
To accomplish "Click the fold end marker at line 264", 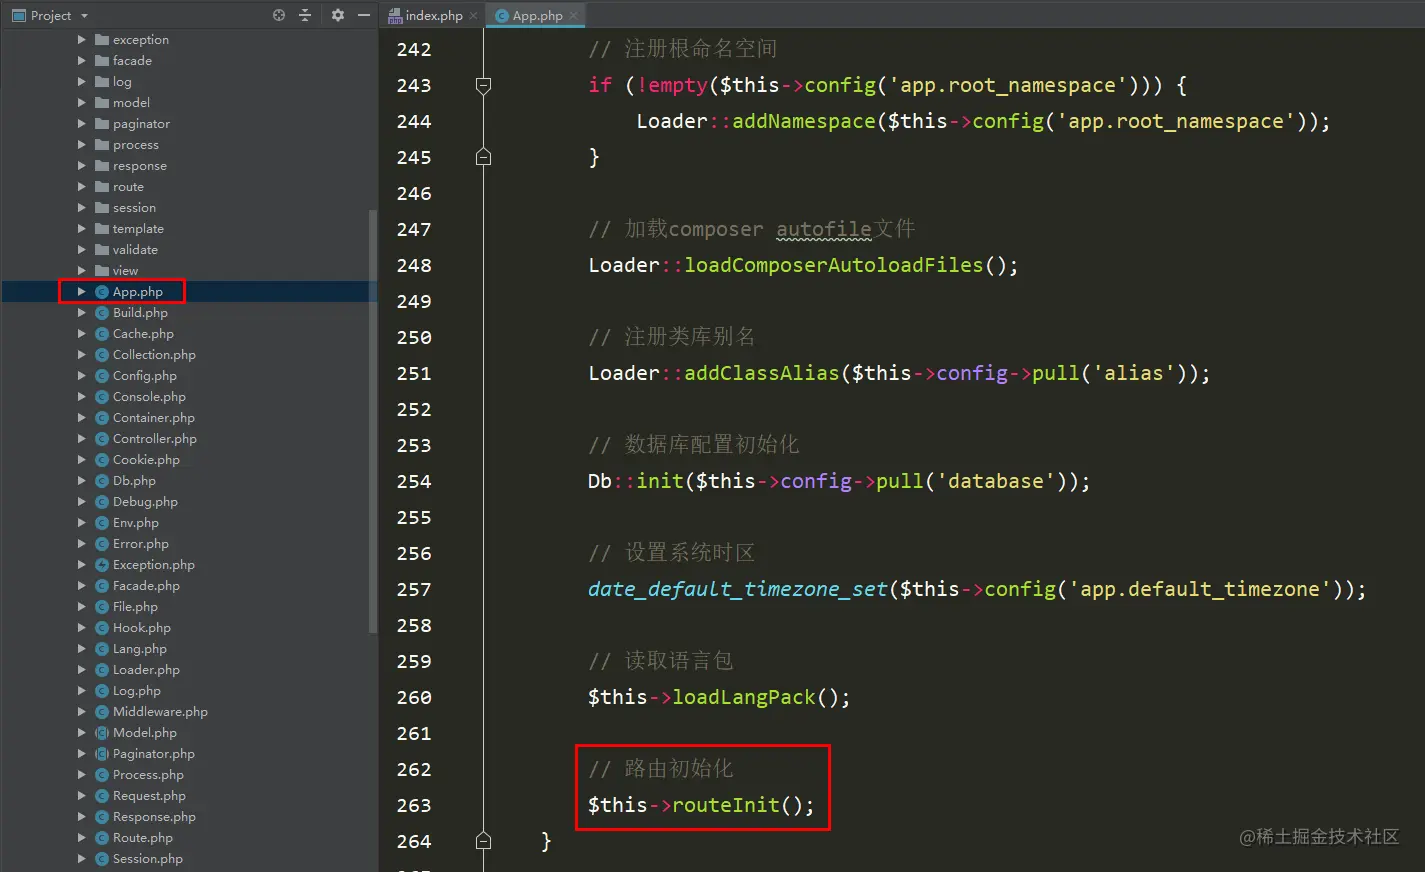I will pos(483,841).
